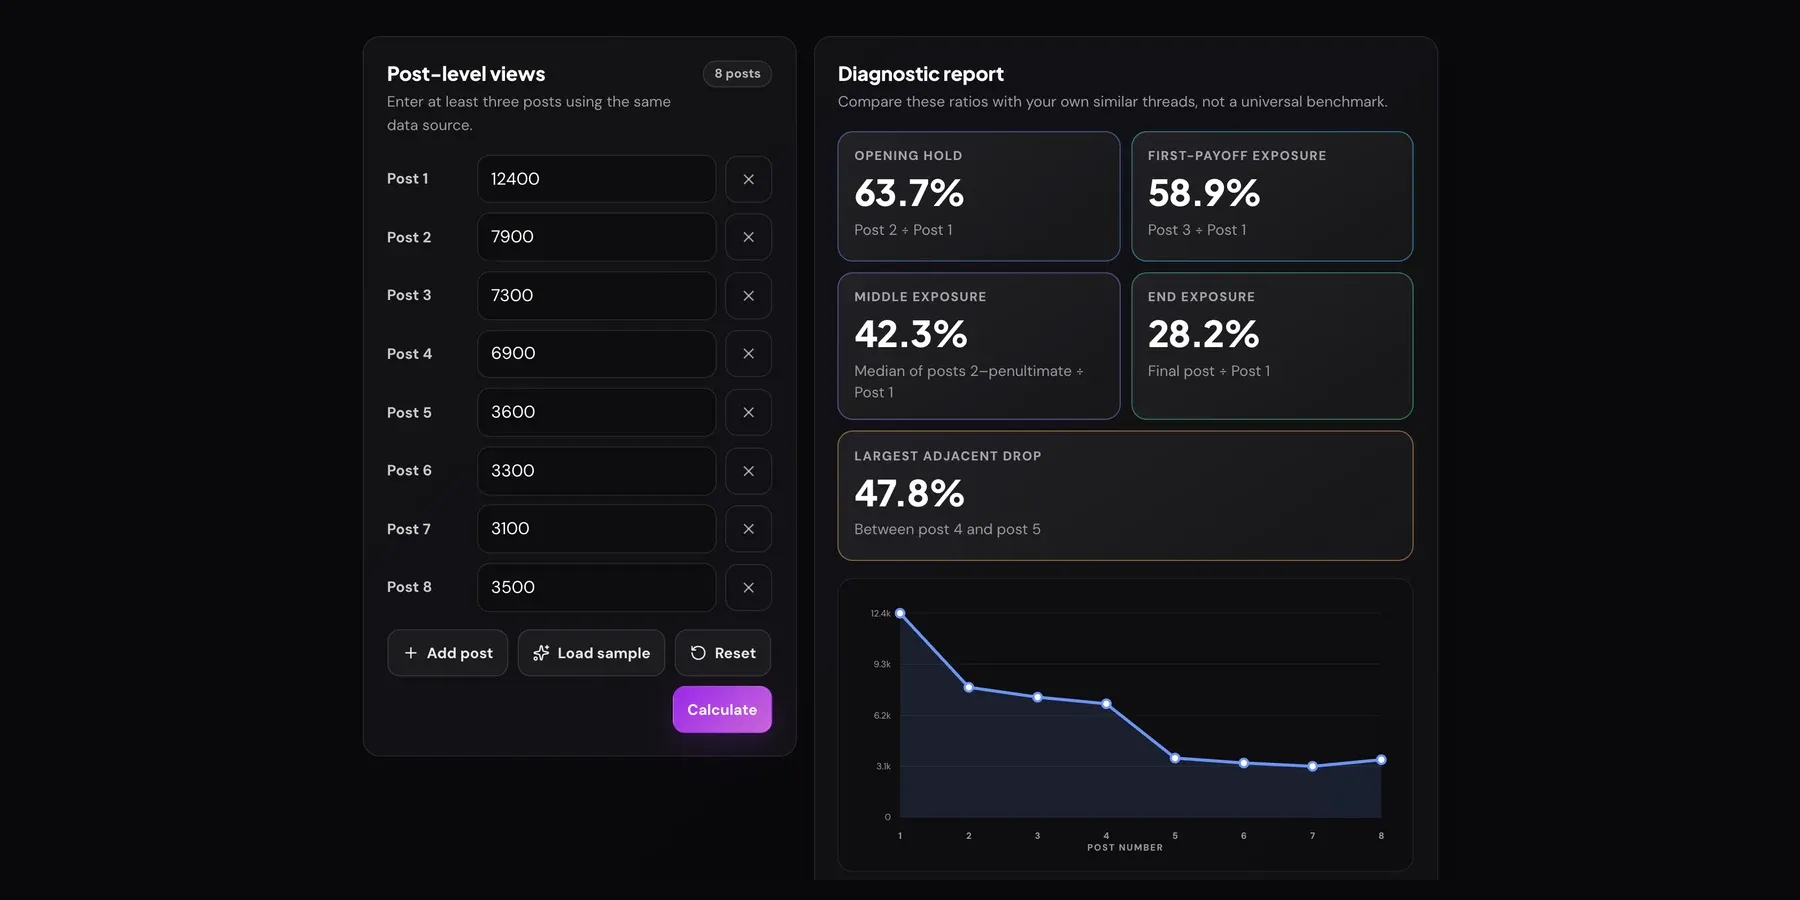
Task: Select the chart point at post 3
Action: [x=1037, y=697]
